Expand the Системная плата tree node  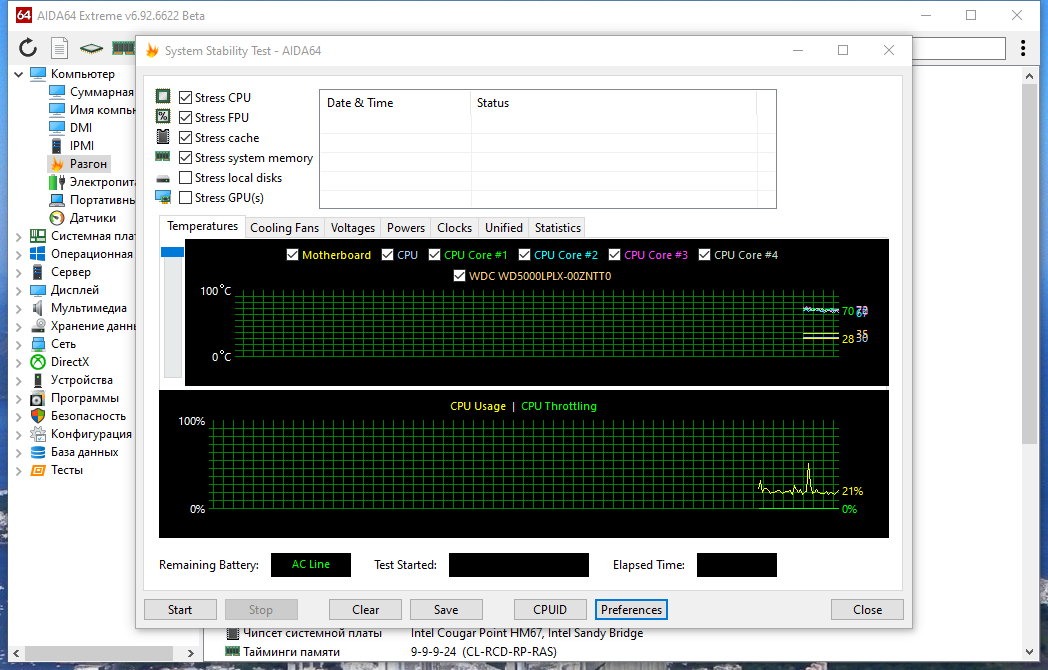click(x=19, y=236)
